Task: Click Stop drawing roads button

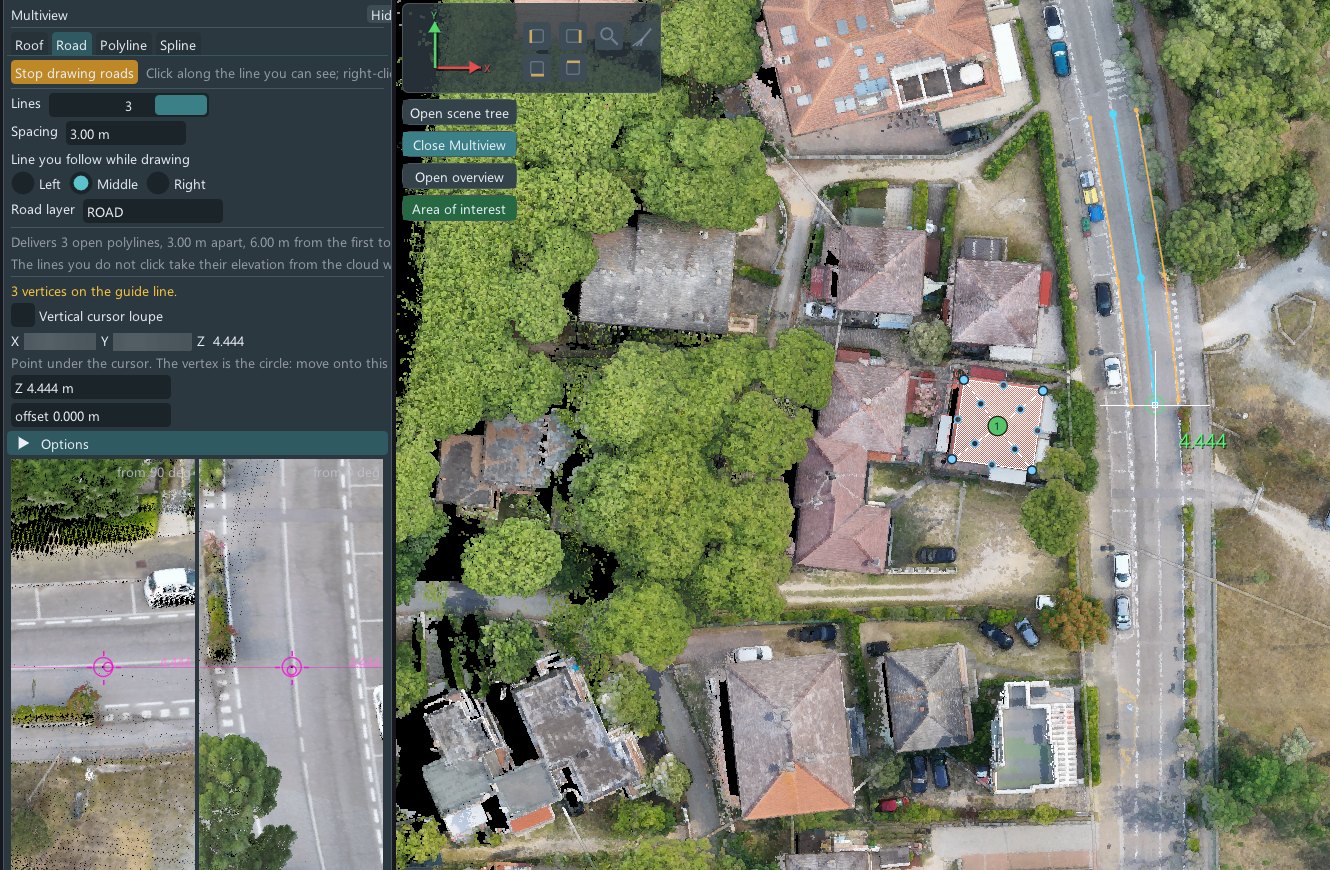Action: click(x=74, y=73)
